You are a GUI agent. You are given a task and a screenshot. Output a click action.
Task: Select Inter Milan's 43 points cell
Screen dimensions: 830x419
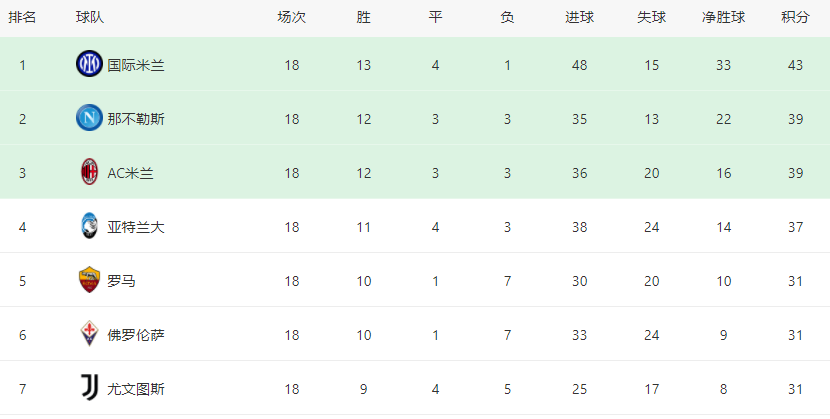(795, 65)
